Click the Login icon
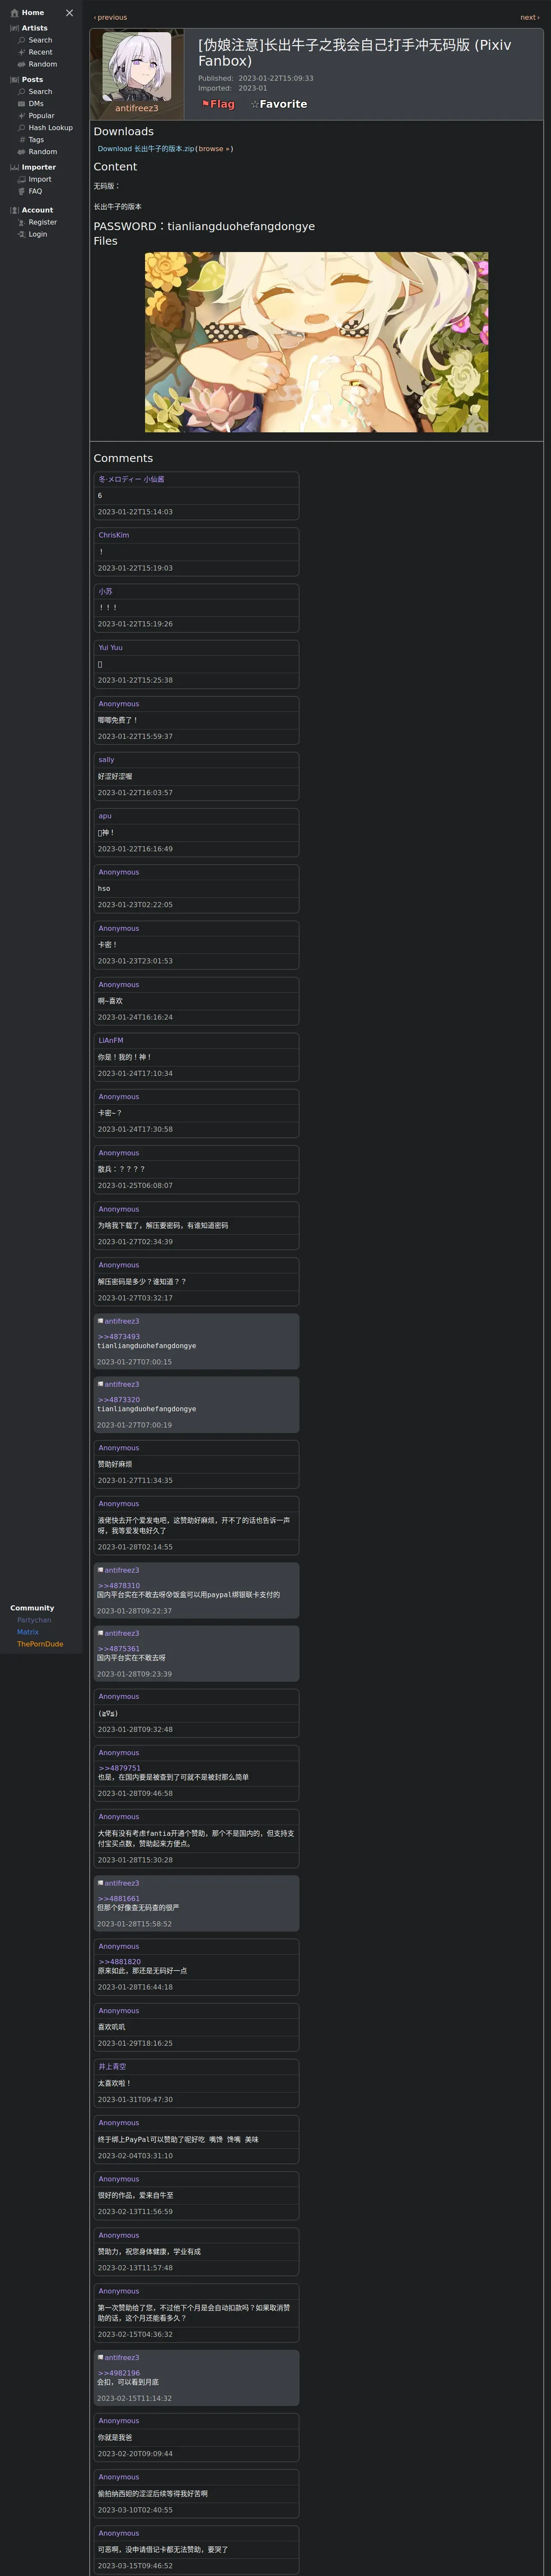 pyautogui.click(x=22, y=234)
